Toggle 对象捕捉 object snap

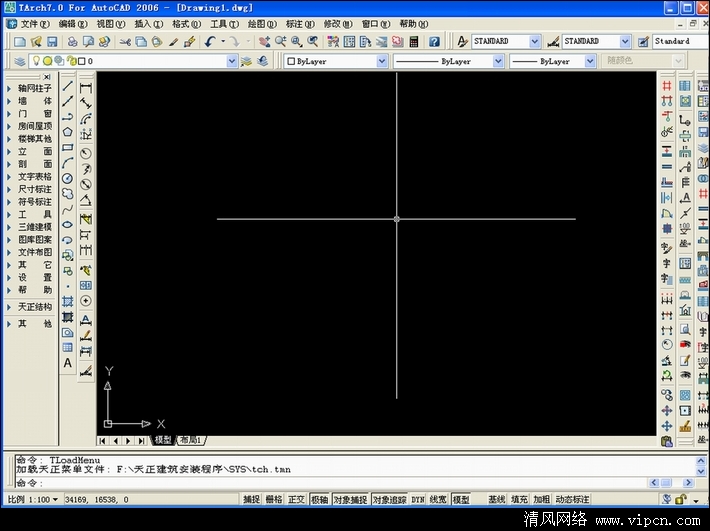pyautogui.click(x=350, y=499)
